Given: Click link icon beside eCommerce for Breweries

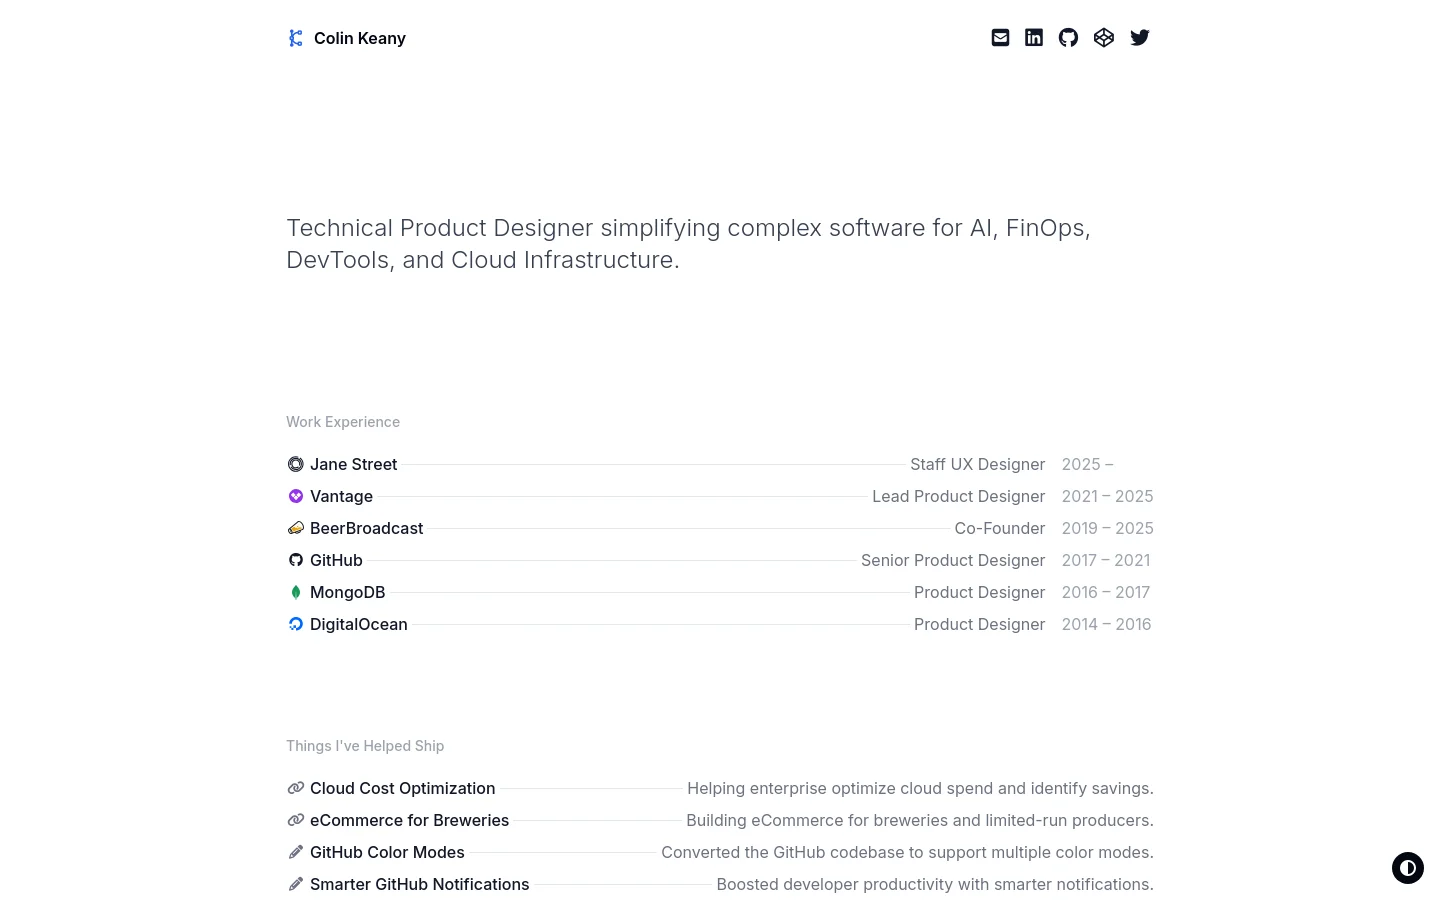Looking at the screenshot, I should click(x=296, y=820).
